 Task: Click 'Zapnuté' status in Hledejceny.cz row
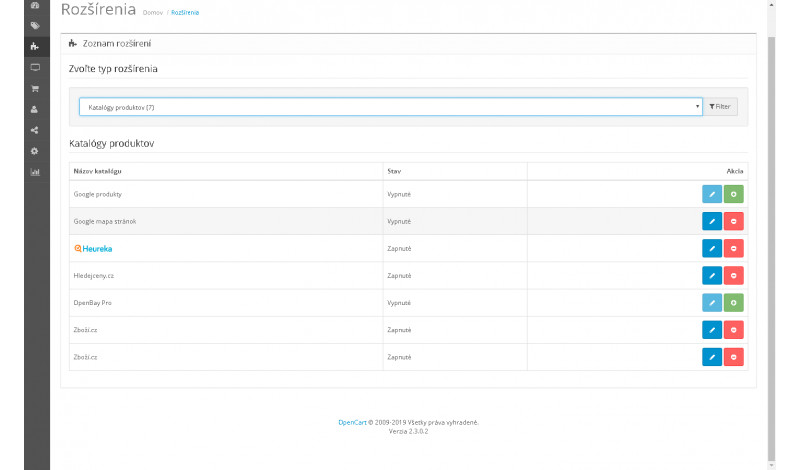coord(399,276)
